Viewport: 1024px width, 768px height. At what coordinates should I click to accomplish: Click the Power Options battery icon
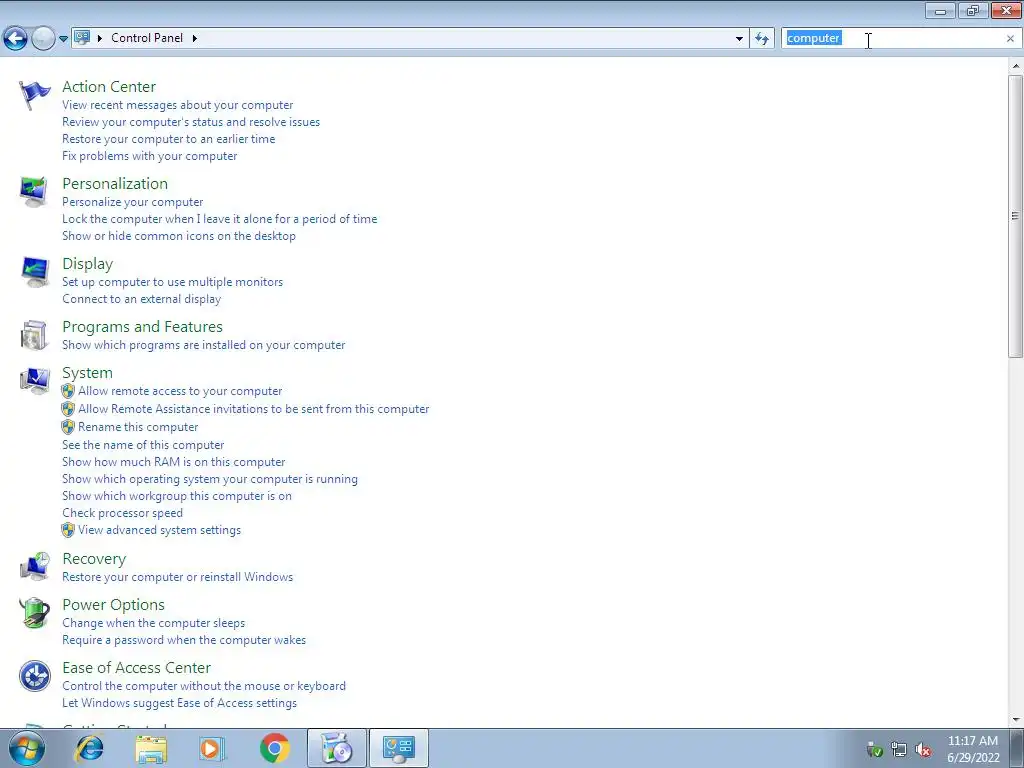34,613
